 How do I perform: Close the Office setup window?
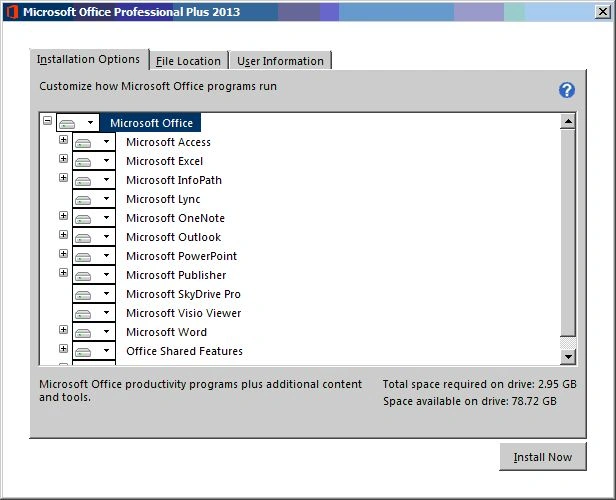point(603,12)
